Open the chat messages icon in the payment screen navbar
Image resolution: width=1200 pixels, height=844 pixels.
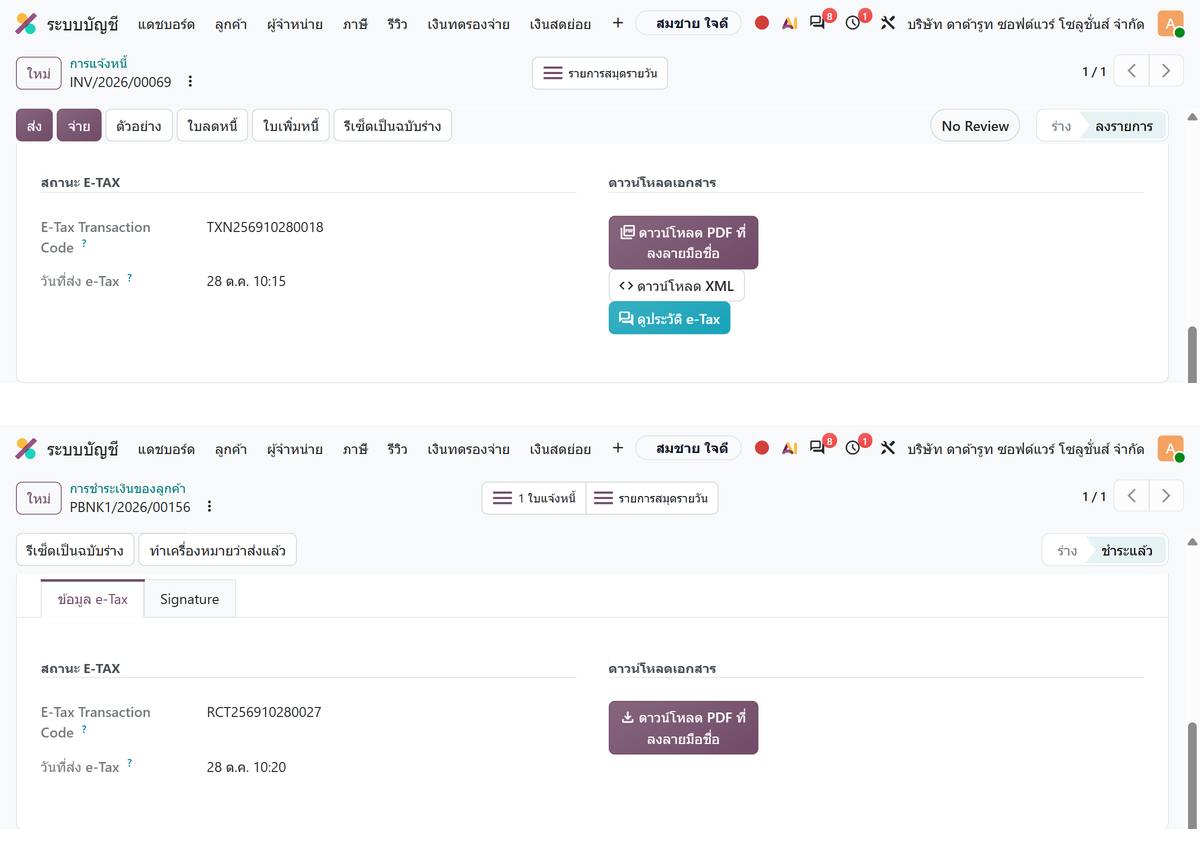[818, 448]
